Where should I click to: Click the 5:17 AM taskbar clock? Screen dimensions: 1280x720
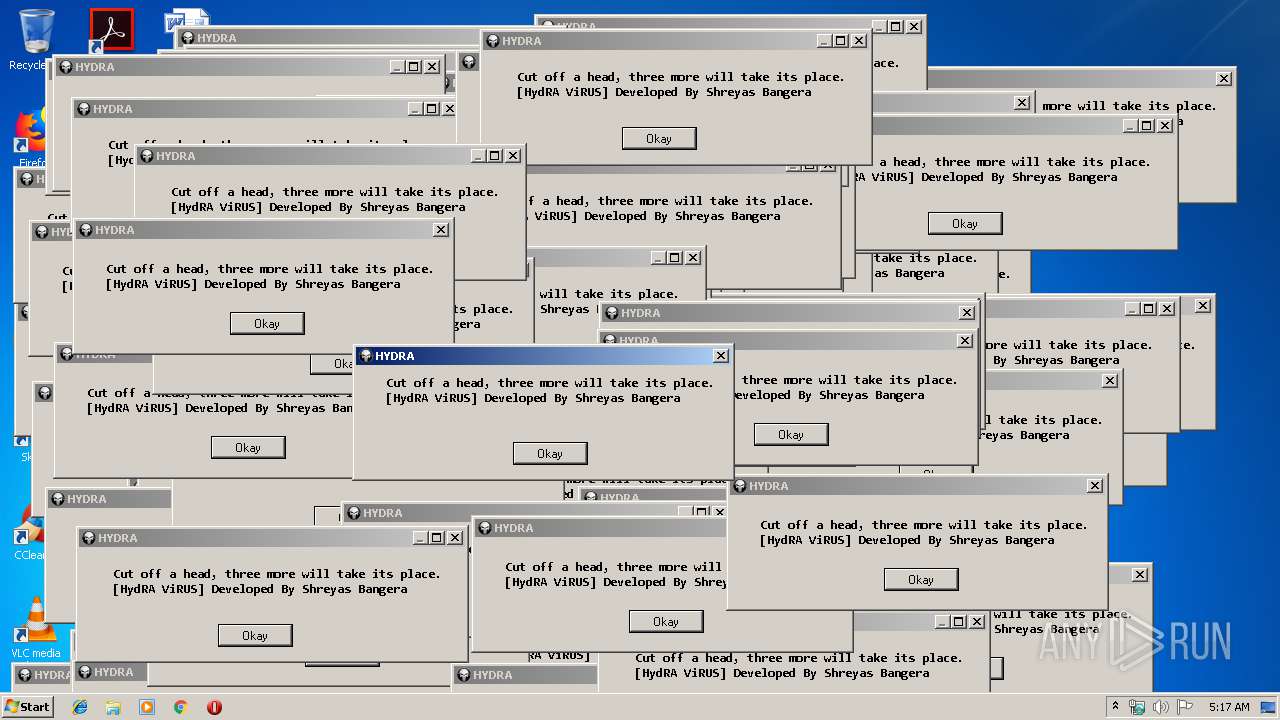coord(1229,707)
